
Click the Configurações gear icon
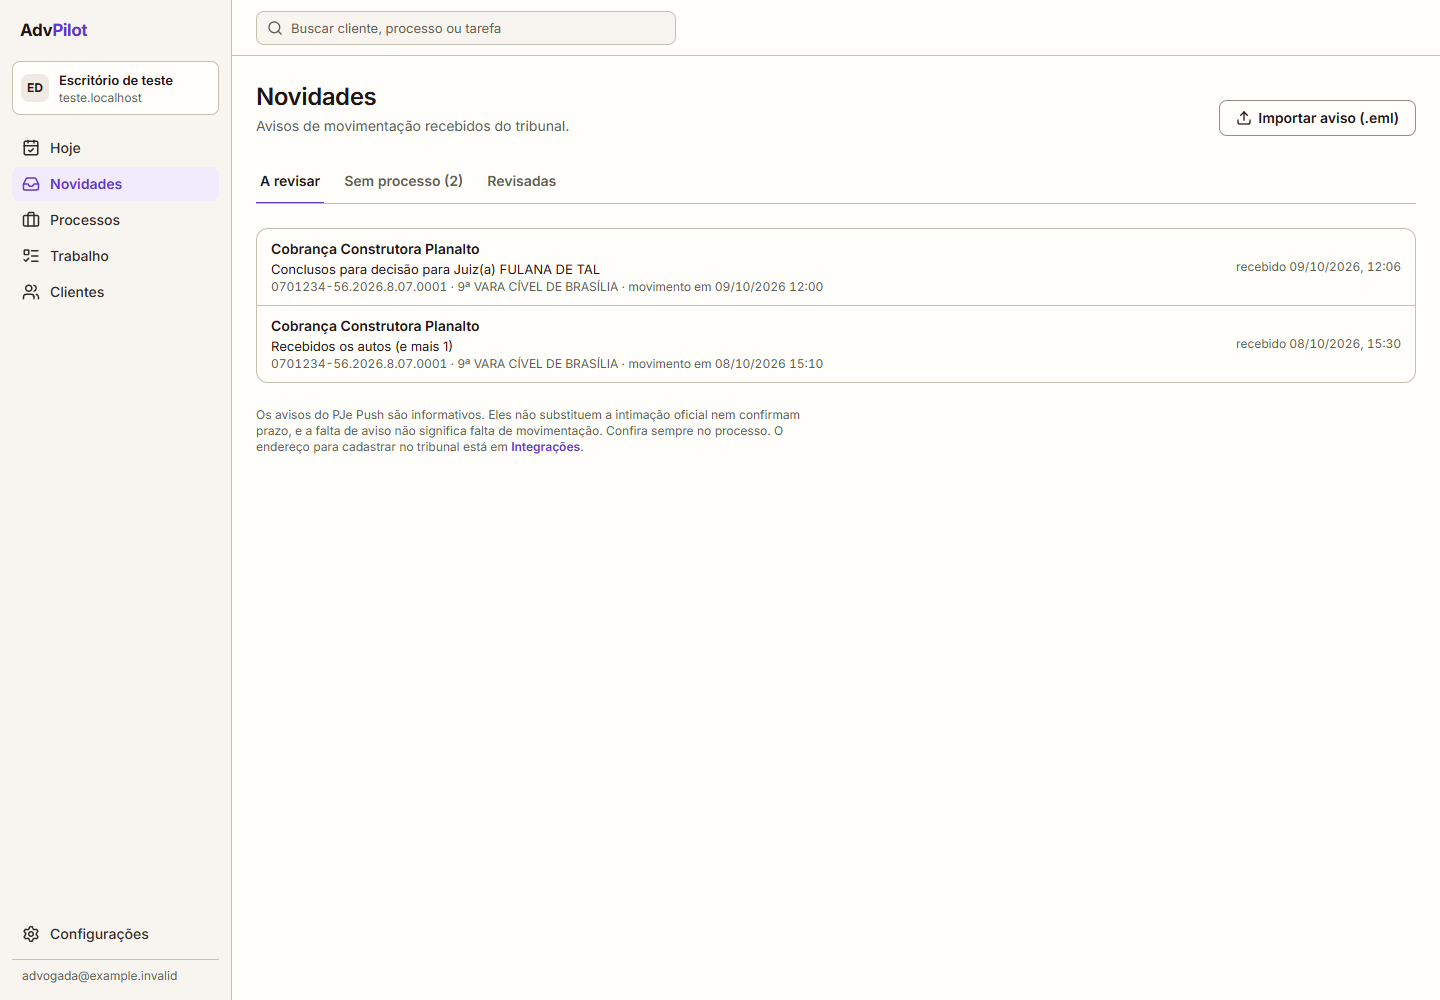[31, 934]
